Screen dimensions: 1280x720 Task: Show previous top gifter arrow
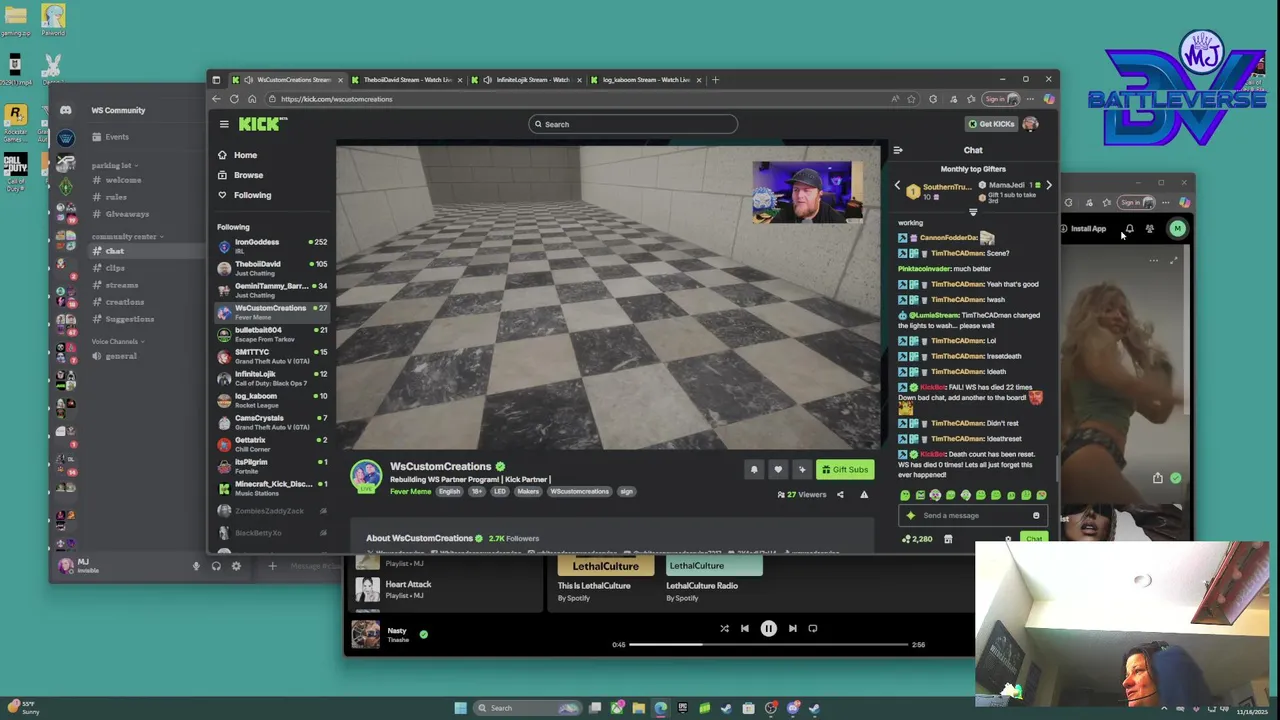[897, 186]
